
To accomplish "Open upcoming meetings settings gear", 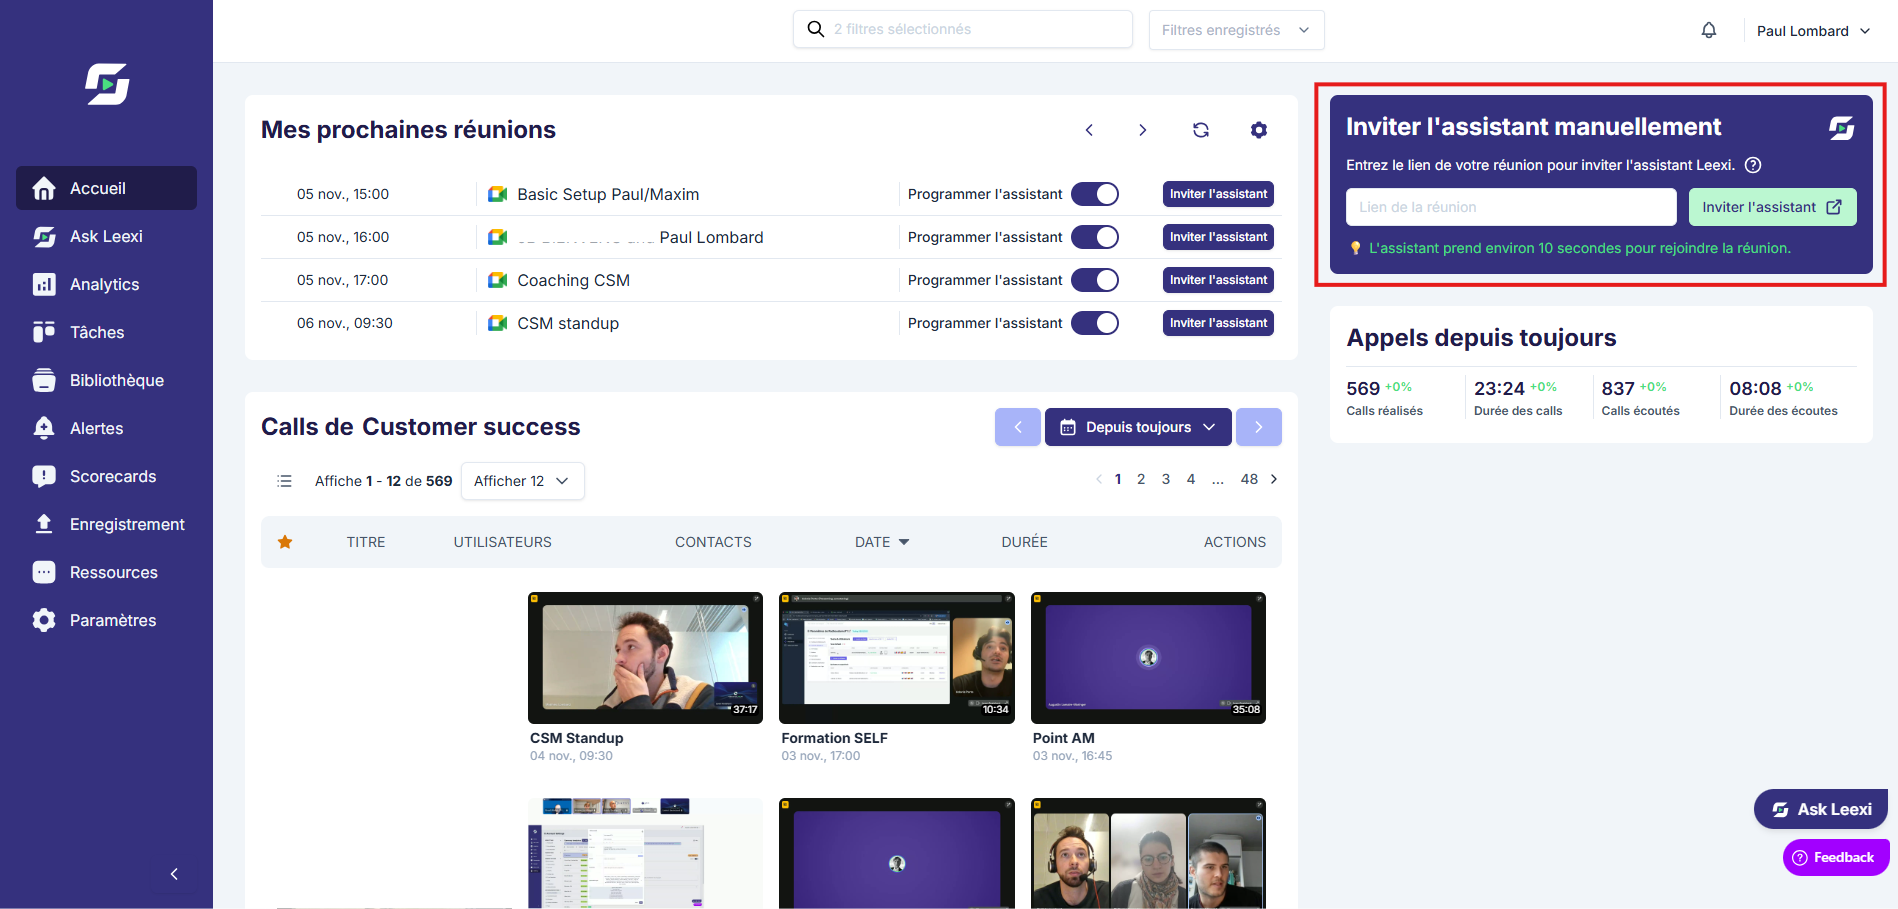I will tap(1259, 130).
